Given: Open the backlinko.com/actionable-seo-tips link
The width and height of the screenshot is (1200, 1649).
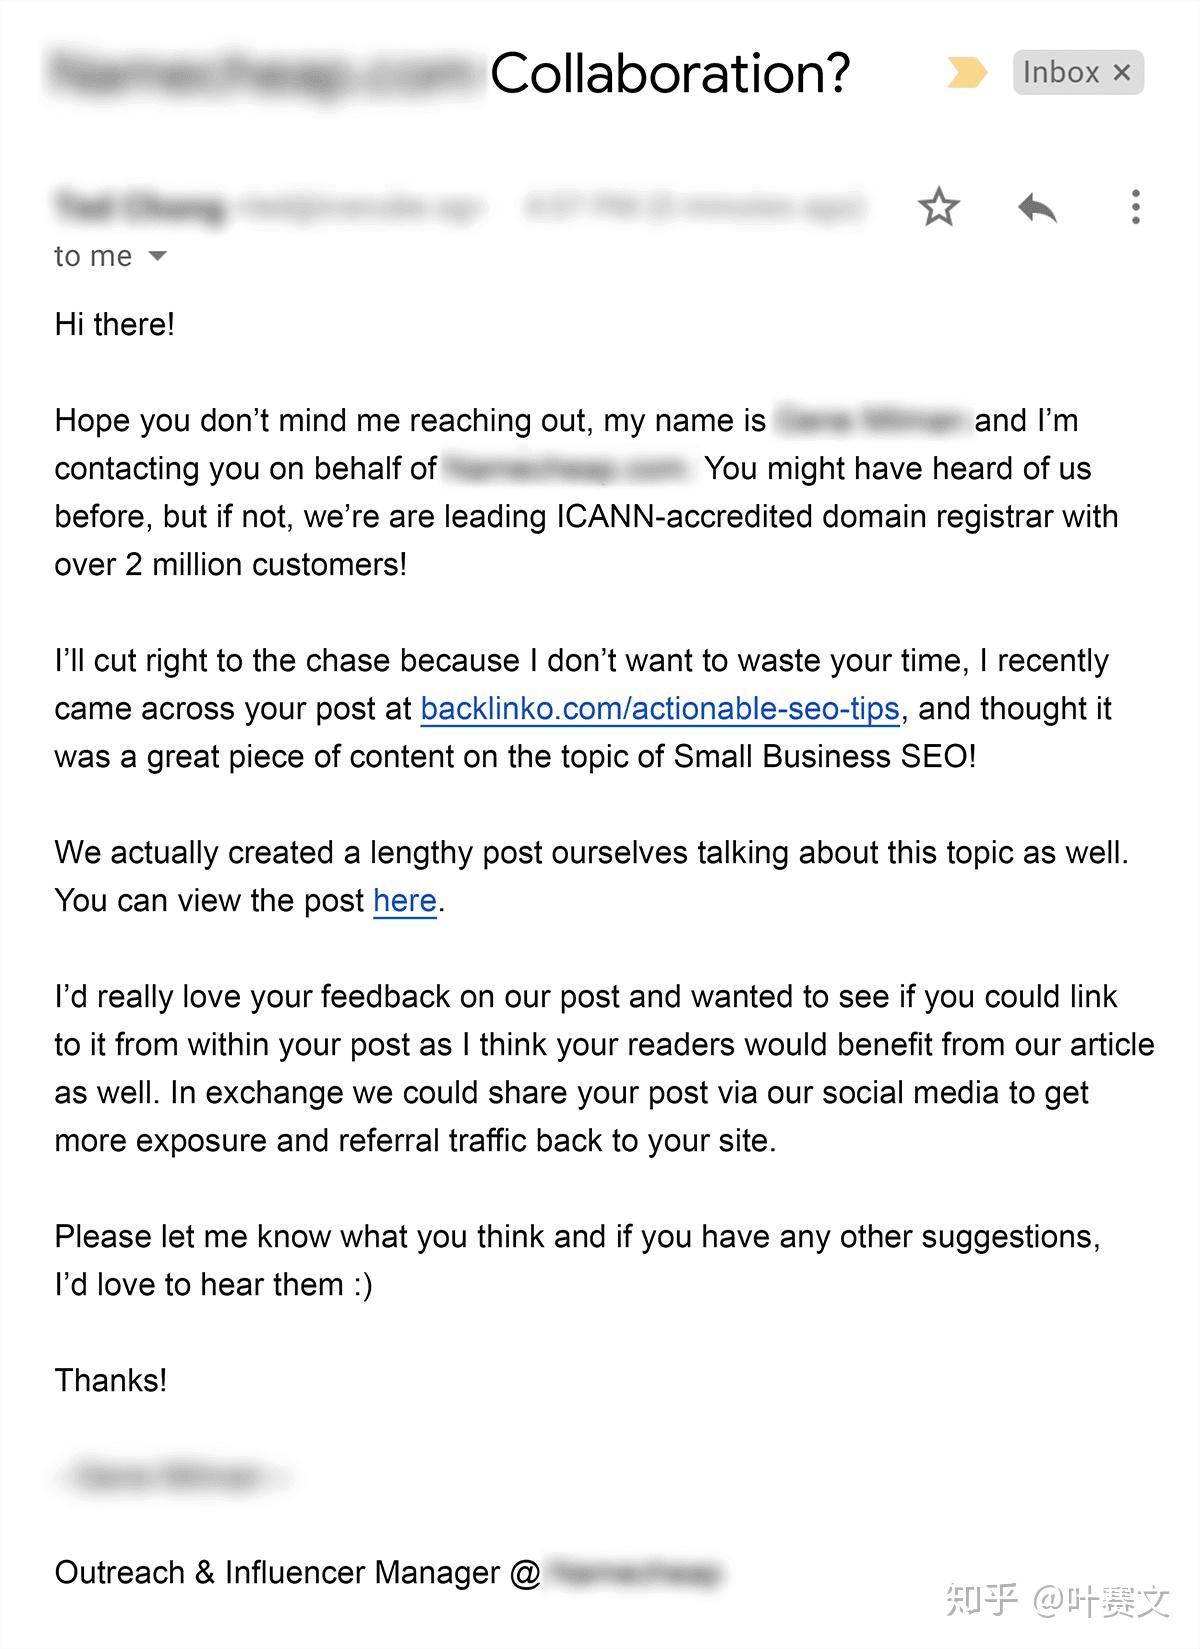Looking at the screenshot, I should pyautogui.click(x=660, y=709).
